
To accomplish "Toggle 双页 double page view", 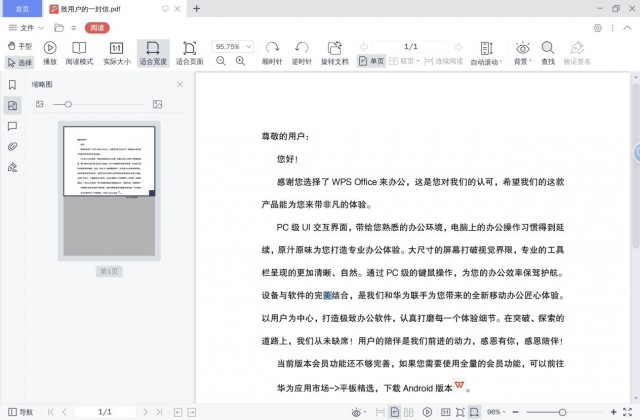I will pos(404,61).
